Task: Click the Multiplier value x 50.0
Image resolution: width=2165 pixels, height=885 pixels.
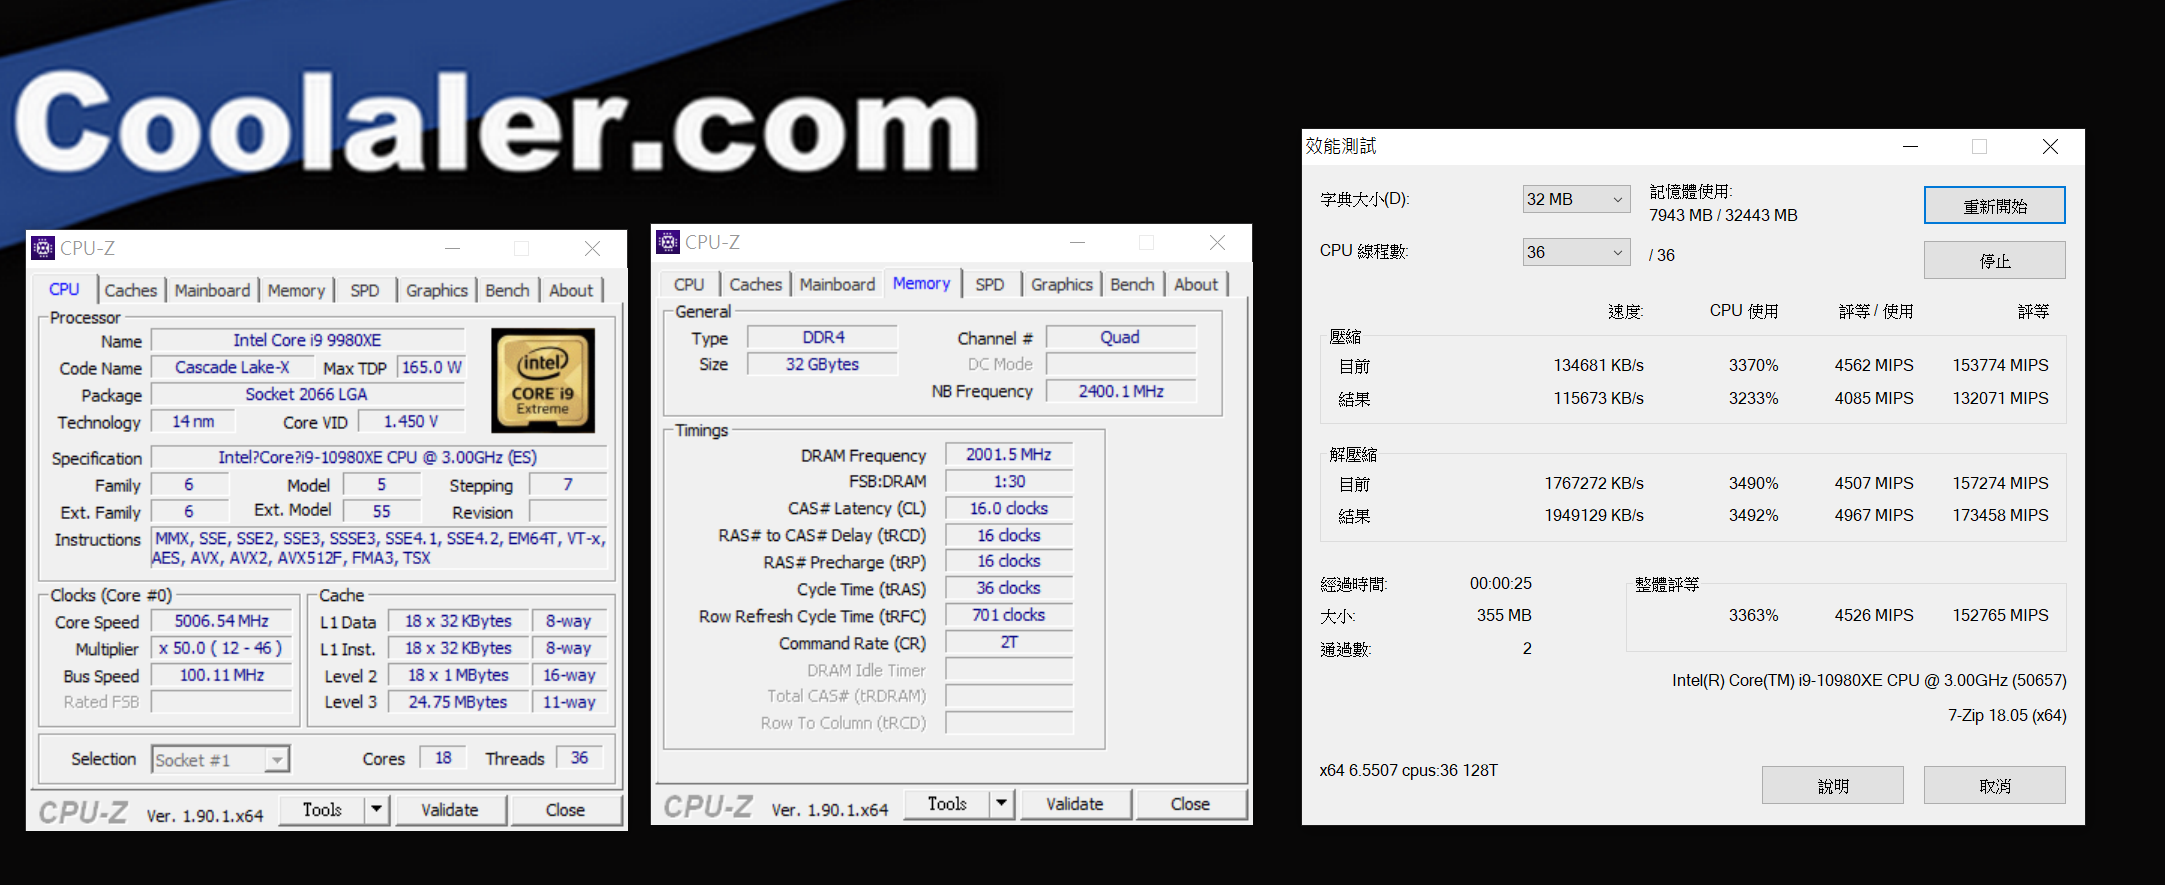Action: [222, 648]
